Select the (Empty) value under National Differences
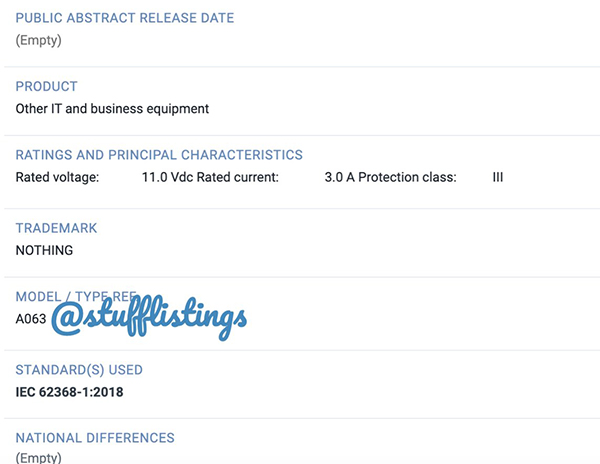Viewport: 600px width, 464px height. click(39, 458)
